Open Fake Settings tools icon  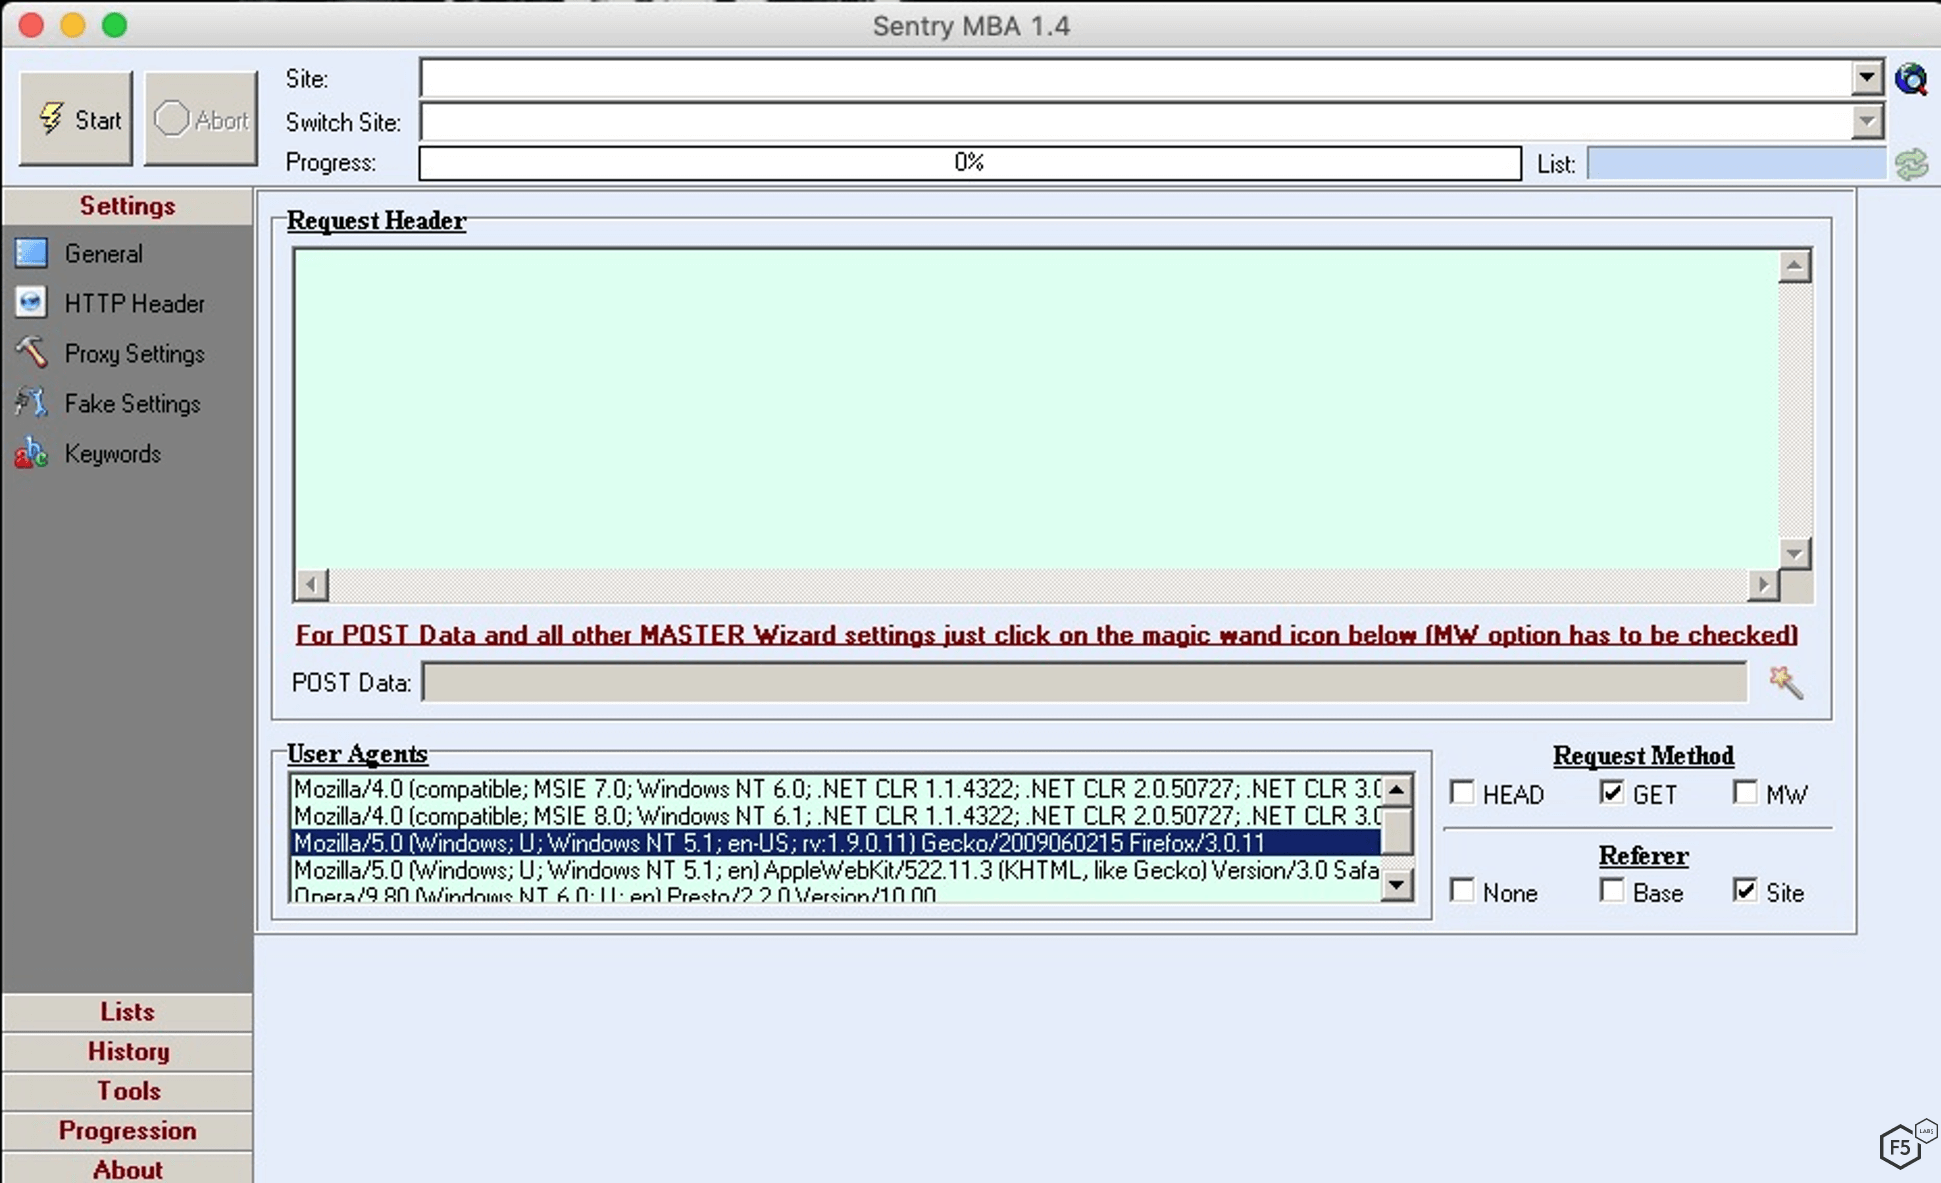point(31,403)
